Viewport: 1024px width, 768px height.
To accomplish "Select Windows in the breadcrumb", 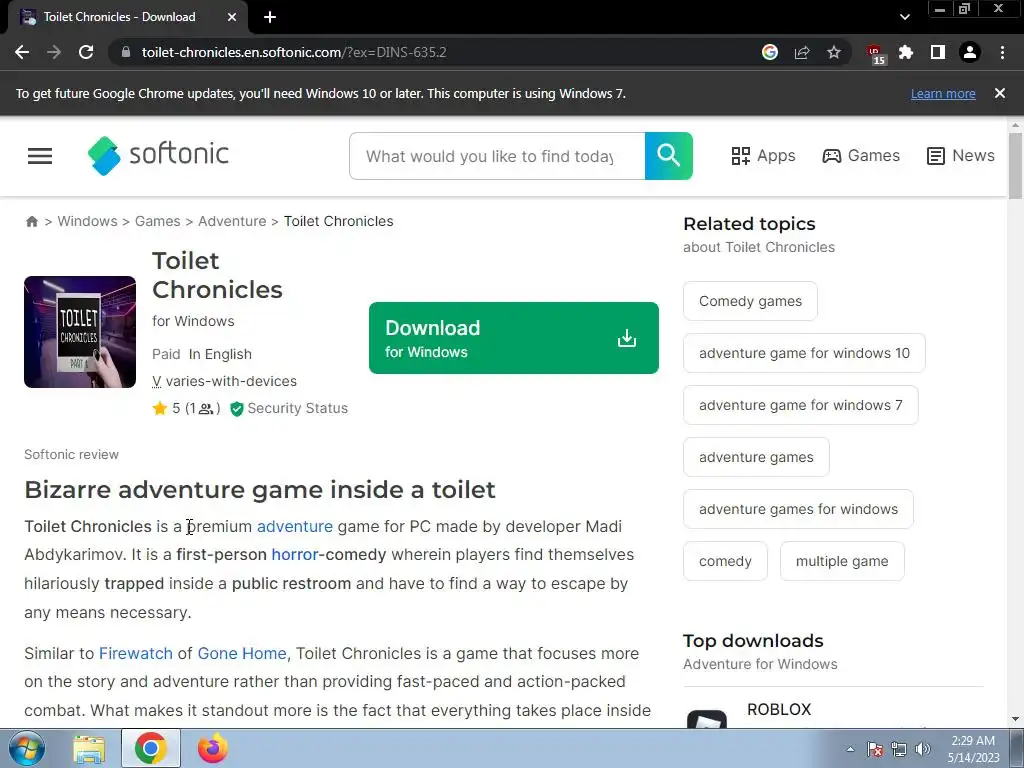I will [88, 221].
